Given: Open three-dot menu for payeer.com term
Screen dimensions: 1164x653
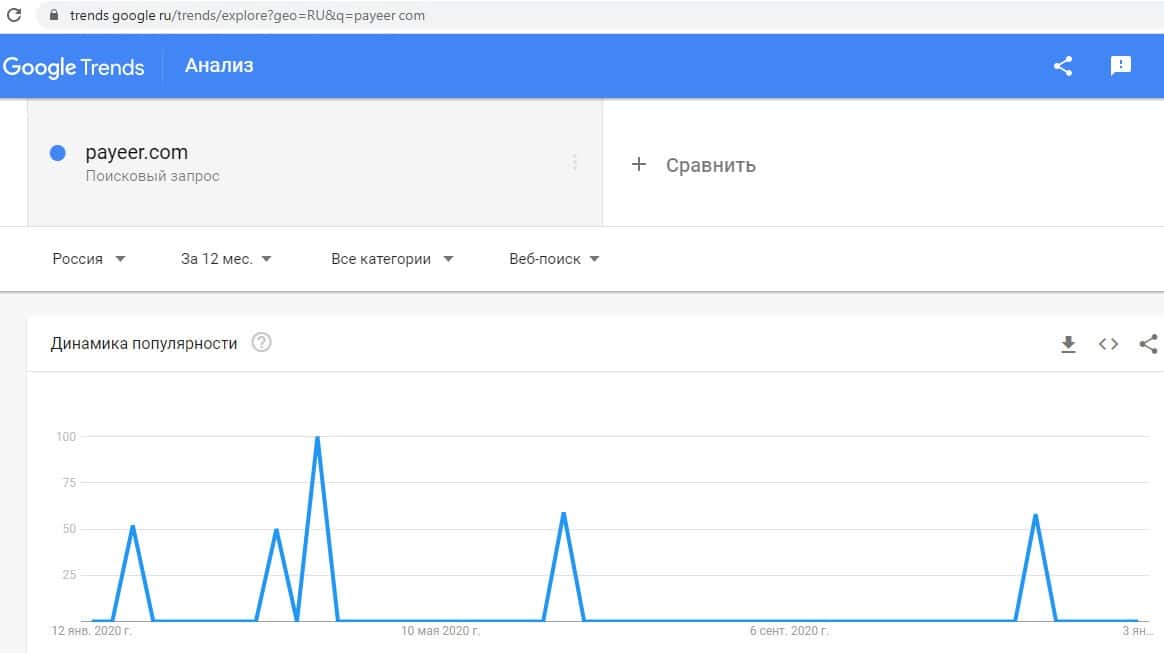Looking at the screenshot, I should click(574, 162).
